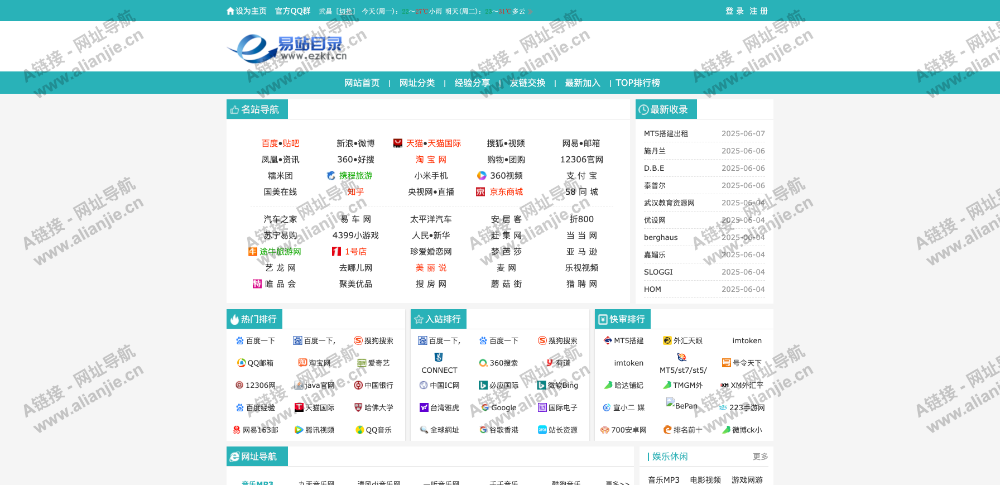This screenshot has height=485, width=1000.
Task: Click the icon in 快审排行 header
Action: click(603, 320)
